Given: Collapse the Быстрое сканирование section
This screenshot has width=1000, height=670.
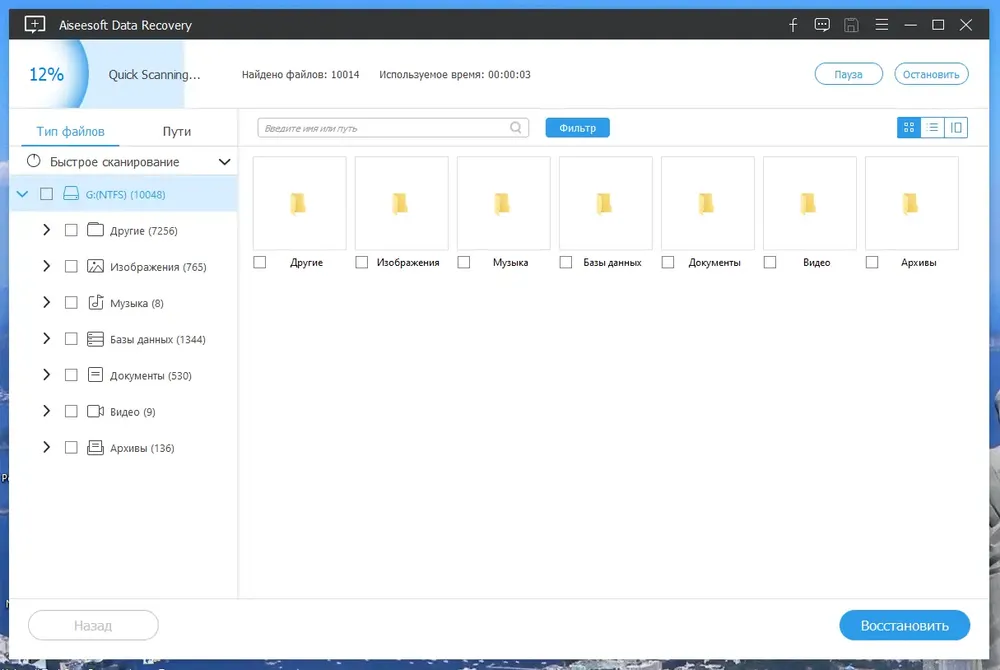Looking at the screenshot, I should point(224,162).
